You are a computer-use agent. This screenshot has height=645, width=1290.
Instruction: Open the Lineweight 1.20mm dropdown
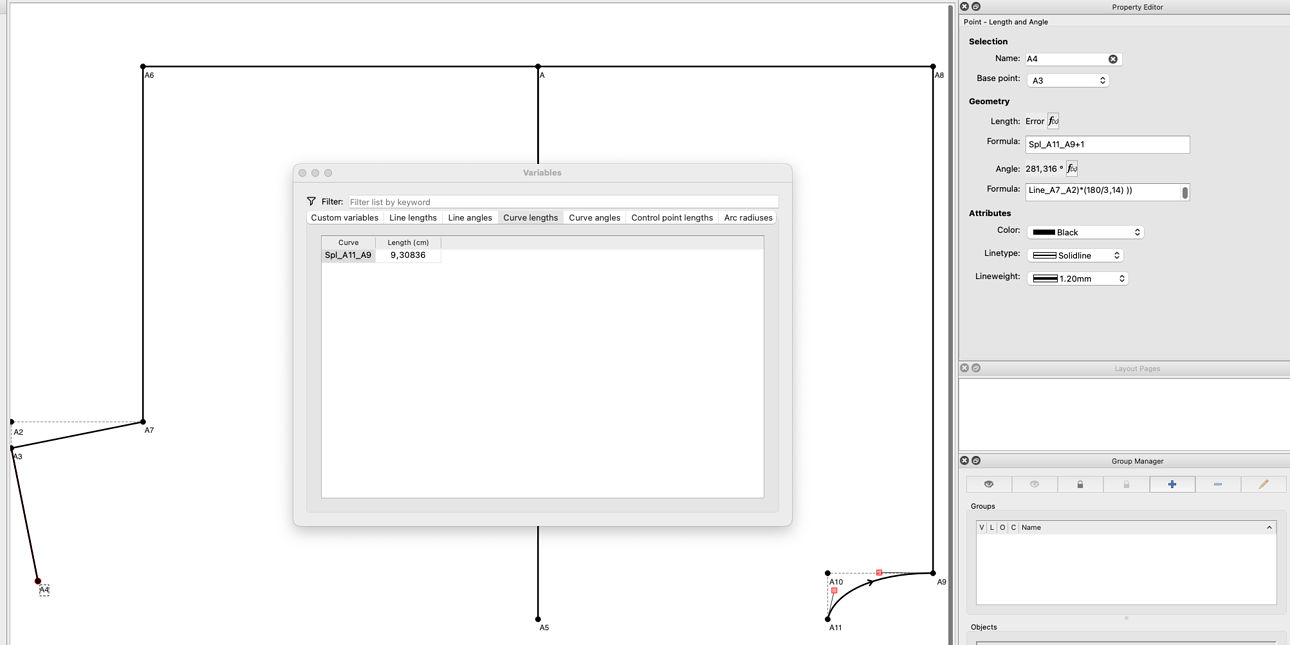point(1078,278)
